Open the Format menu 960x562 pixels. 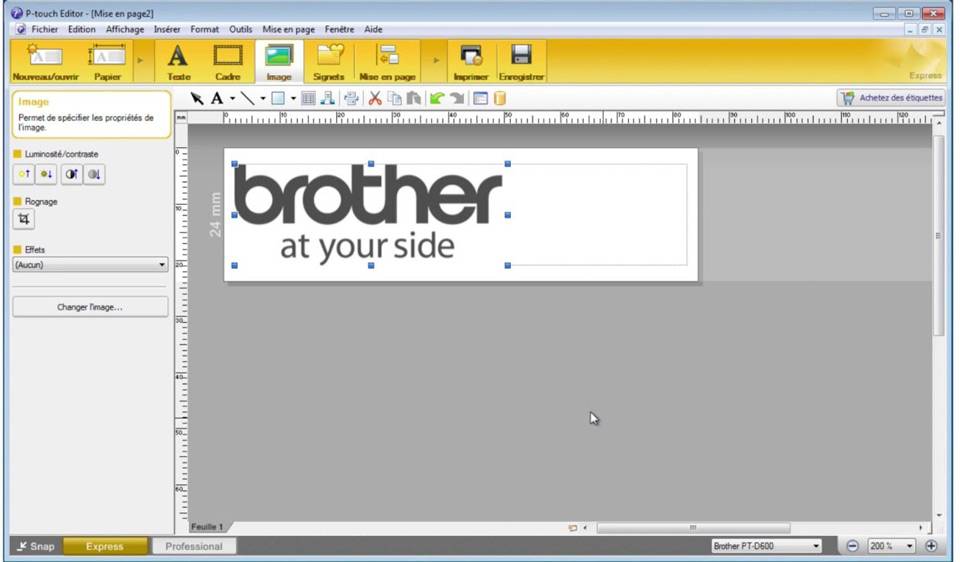coord(204,29)
